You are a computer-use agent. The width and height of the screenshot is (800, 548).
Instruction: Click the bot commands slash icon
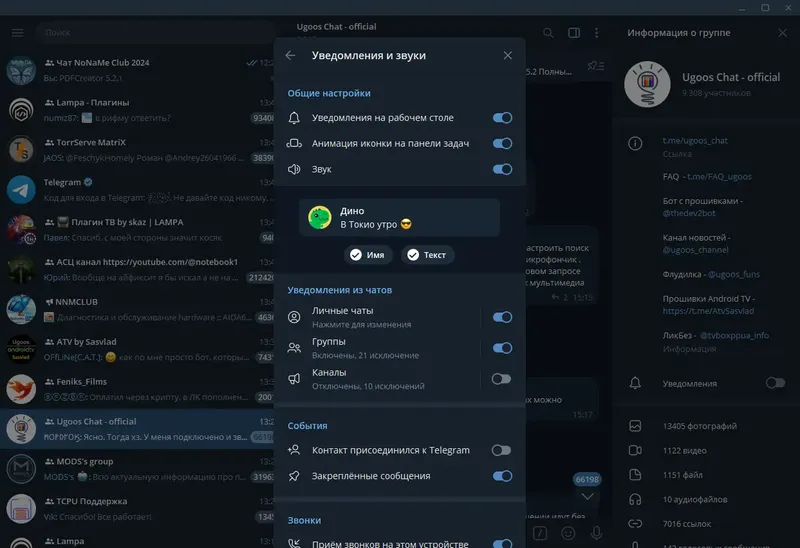540,534
